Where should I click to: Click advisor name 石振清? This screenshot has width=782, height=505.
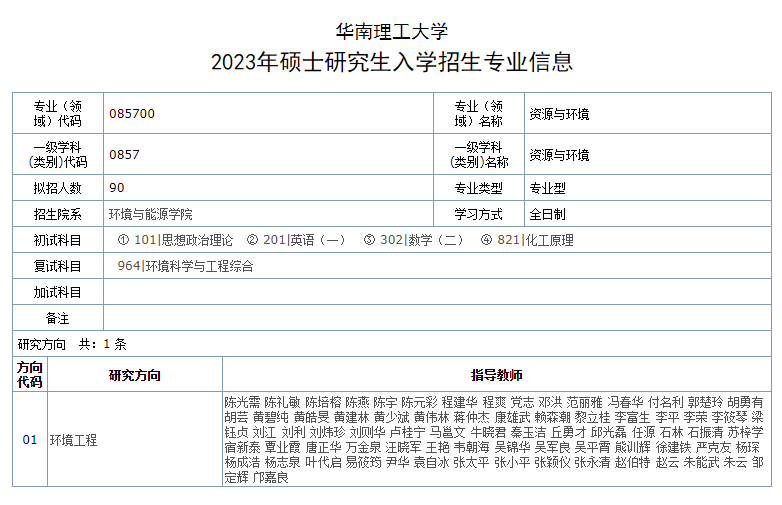pyautogui.click(x=705, y=432)
